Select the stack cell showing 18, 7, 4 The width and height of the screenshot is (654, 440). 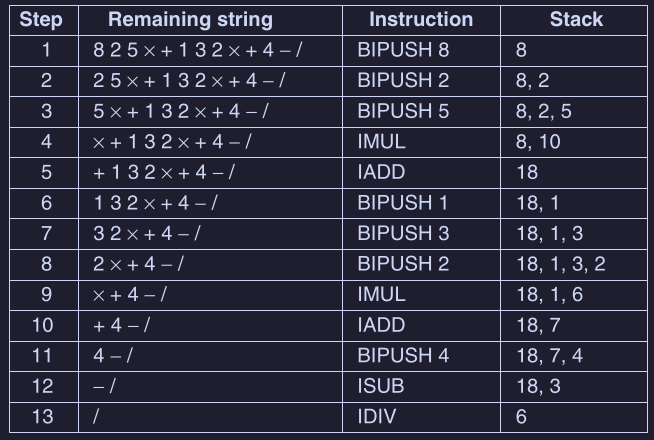[549, 355]
